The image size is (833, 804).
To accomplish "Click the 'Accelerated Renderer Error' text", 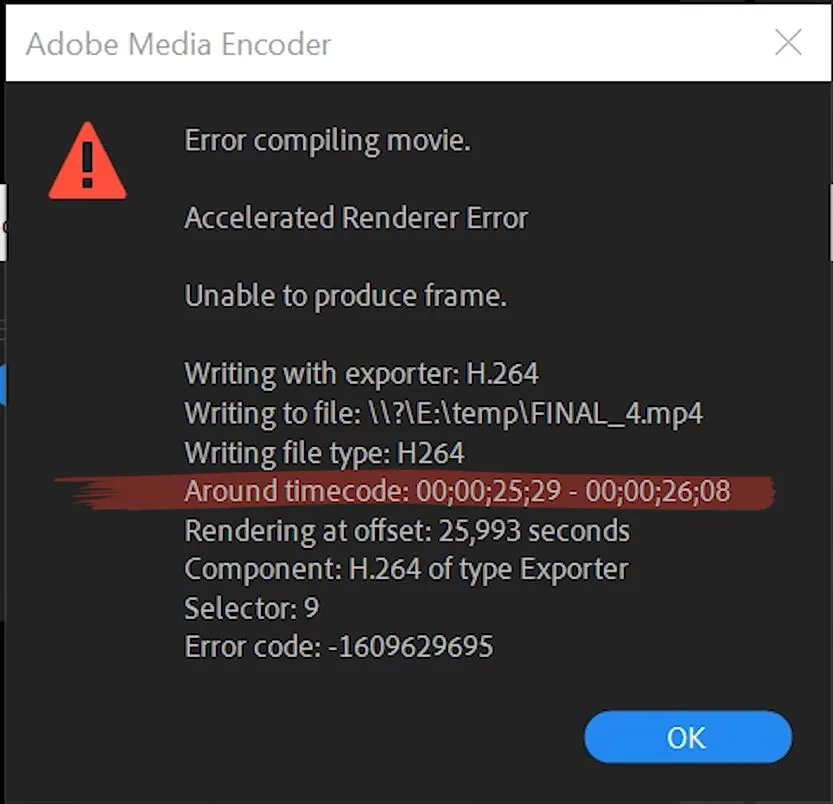I will (356, 218).
